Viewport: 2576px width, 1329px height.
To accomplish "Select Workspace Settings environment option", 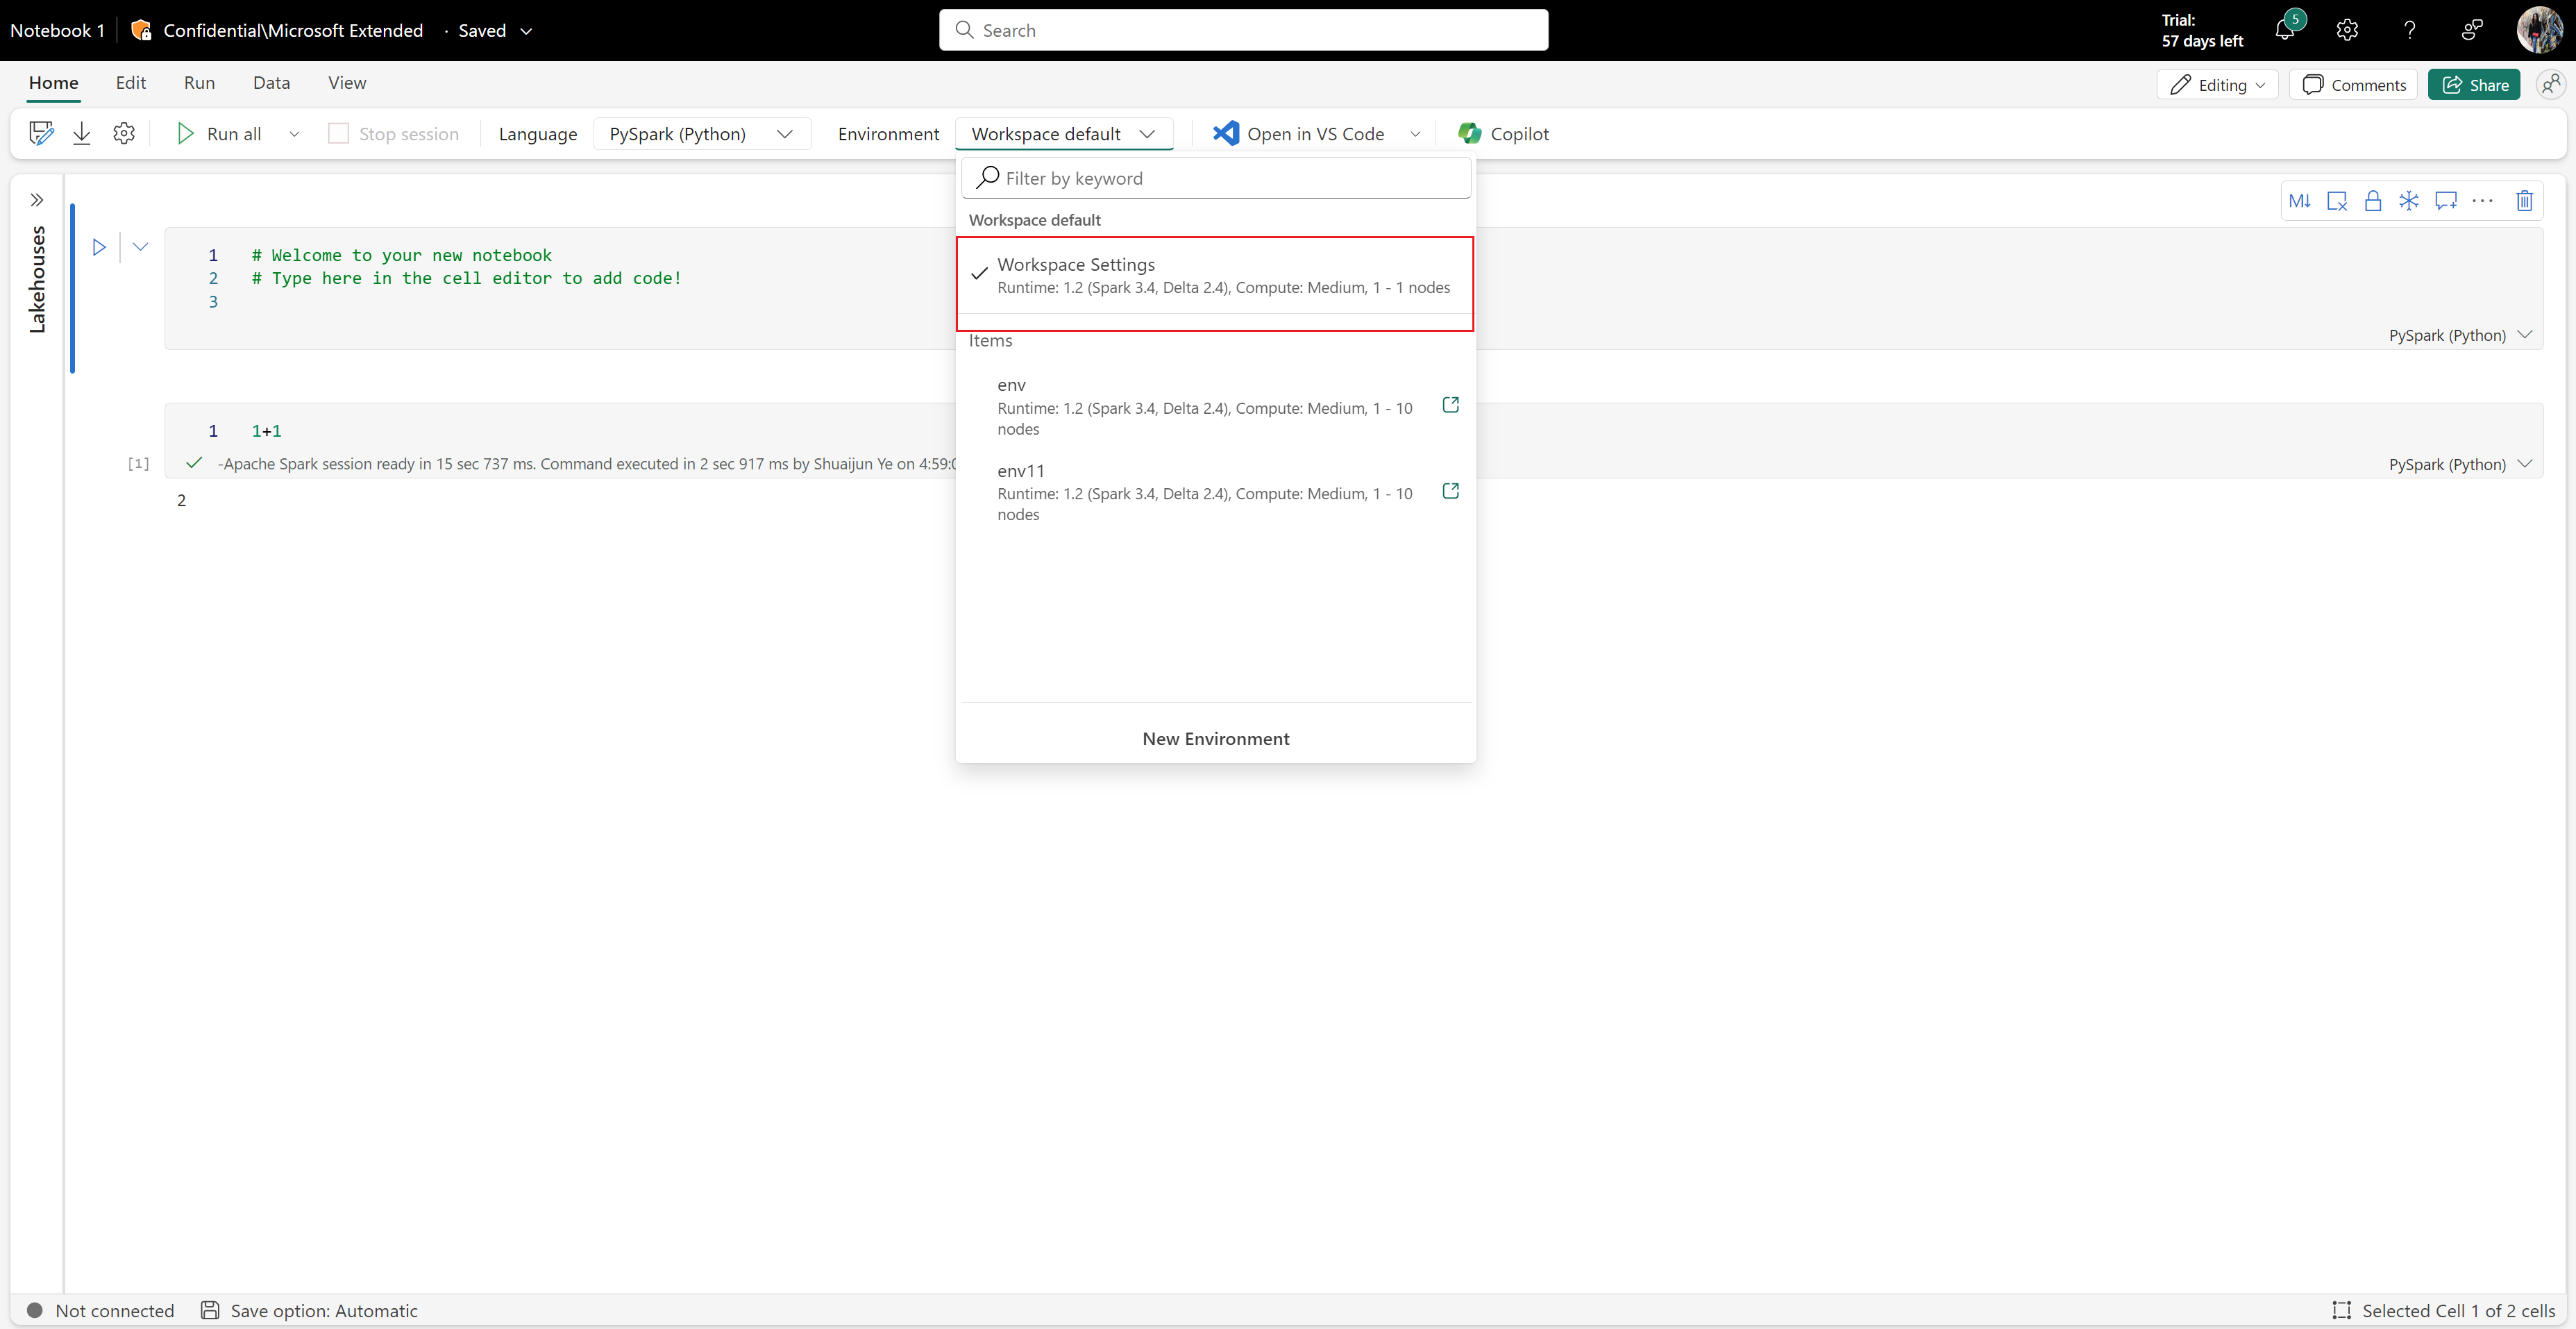I will click(1213, 273).
